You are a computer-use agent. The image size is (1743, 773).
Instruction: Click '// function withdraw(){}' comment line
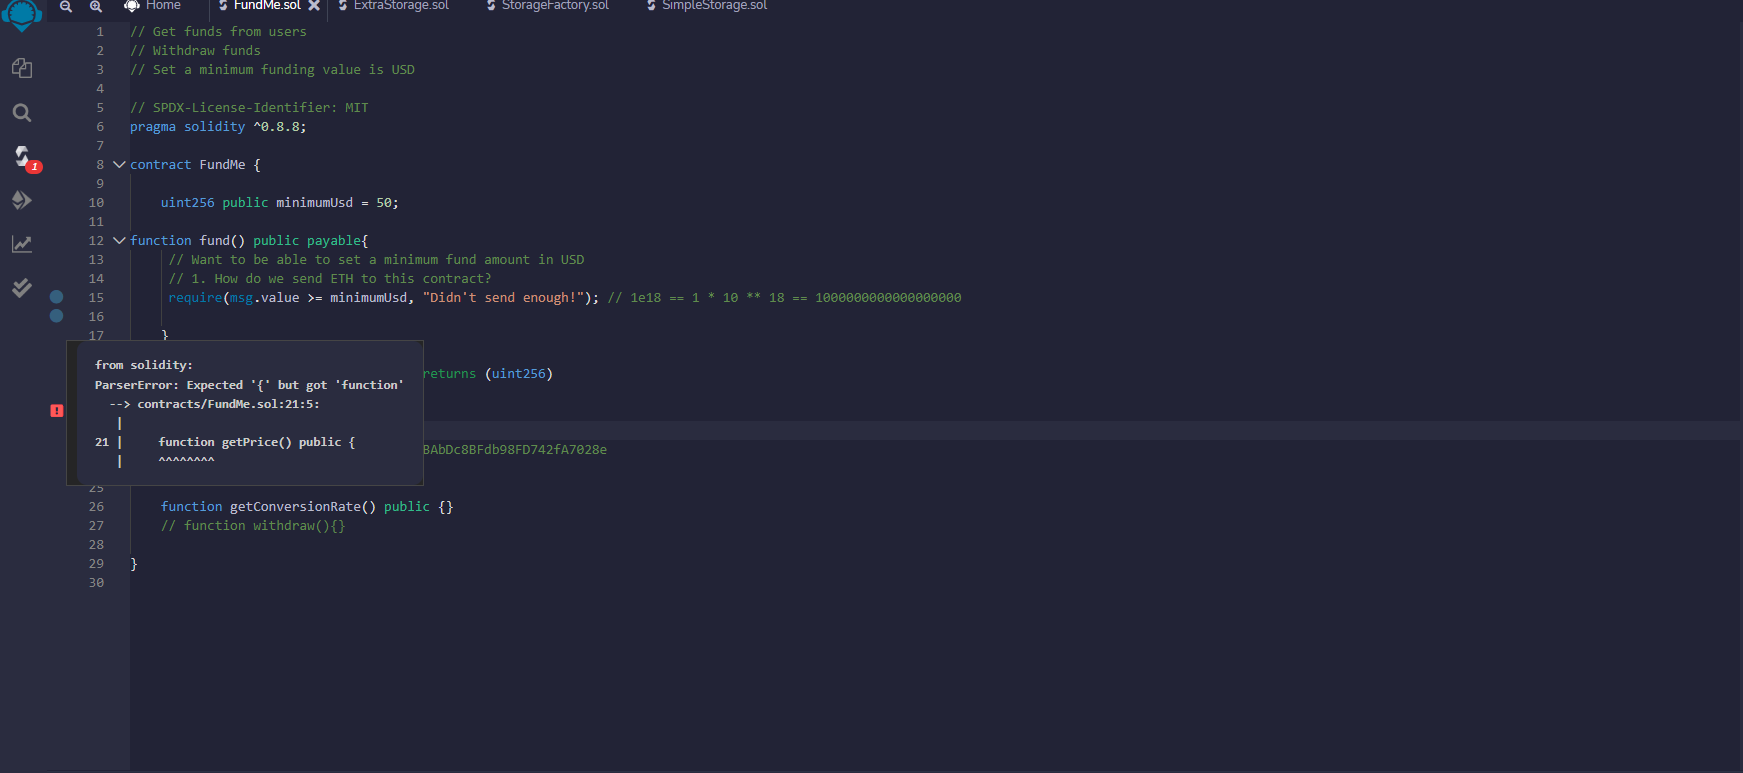pos(253,526)
